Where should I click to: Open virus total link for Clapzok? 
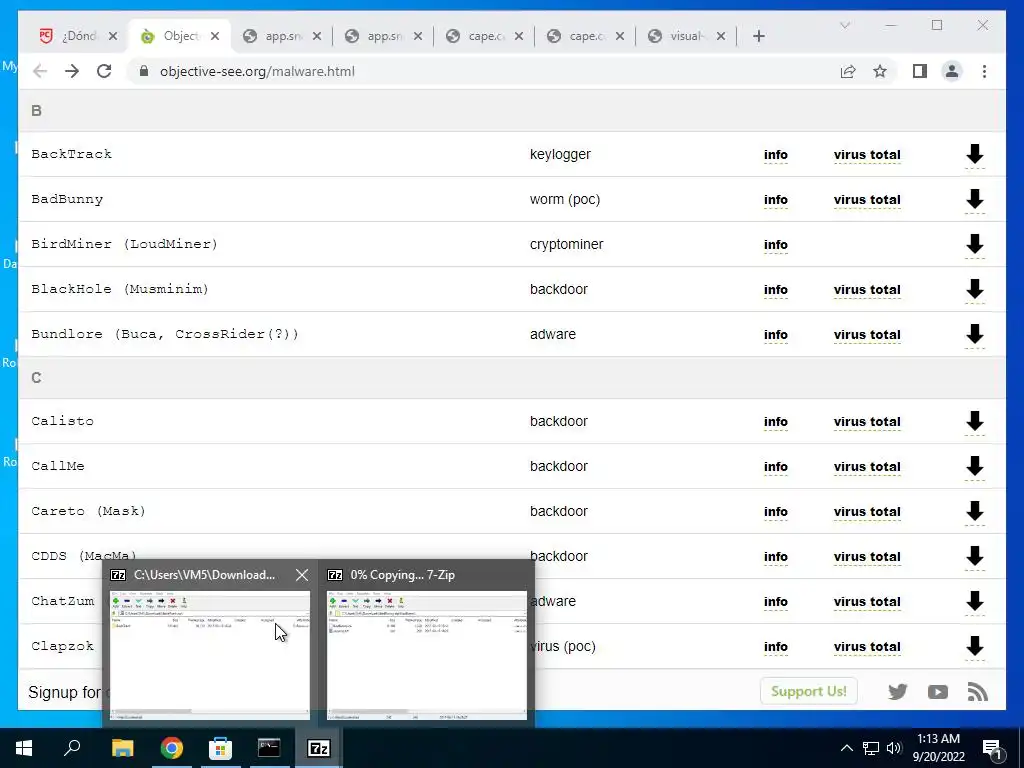867,647
